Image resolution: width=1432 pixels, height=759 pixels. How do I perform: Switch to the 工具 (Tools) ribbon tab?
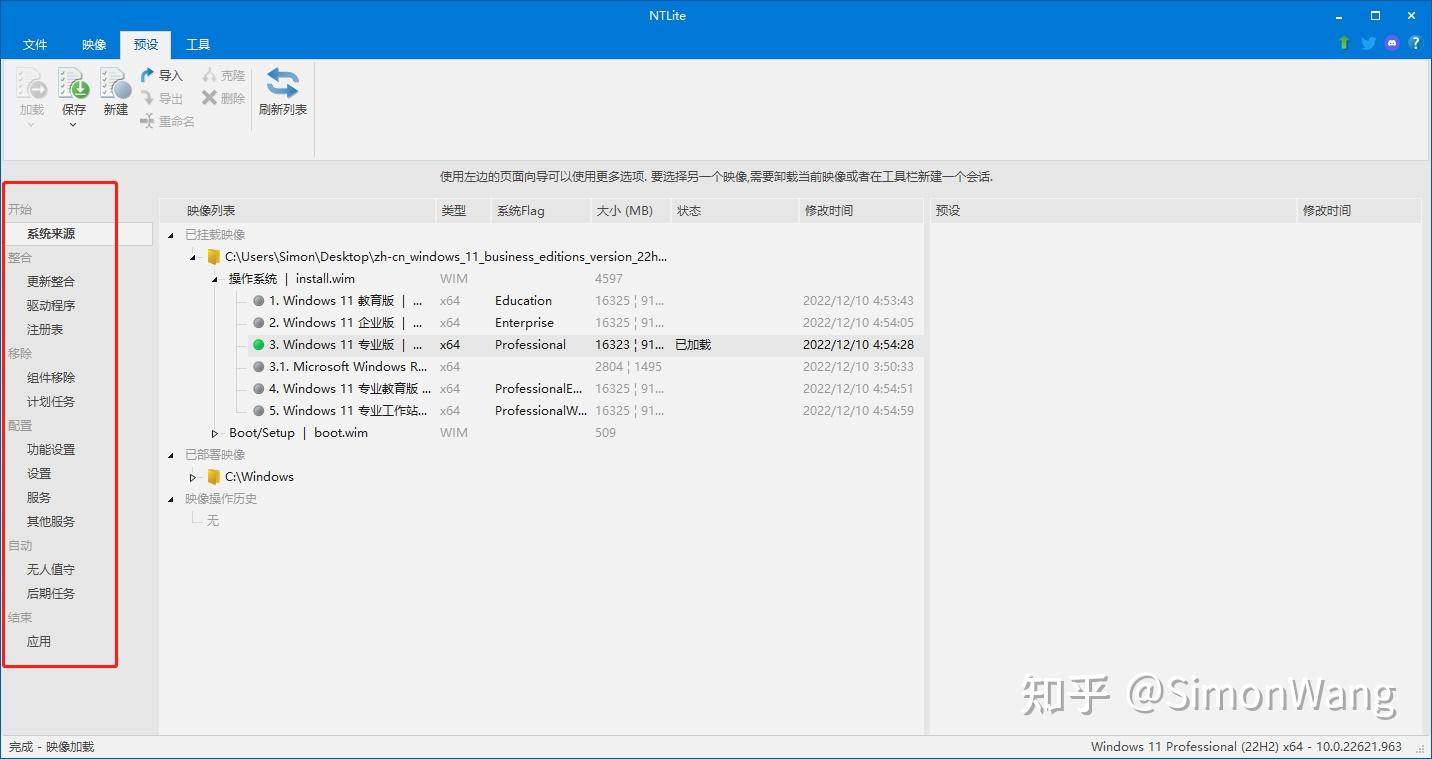pyautogui.click(x=197, y=44)
